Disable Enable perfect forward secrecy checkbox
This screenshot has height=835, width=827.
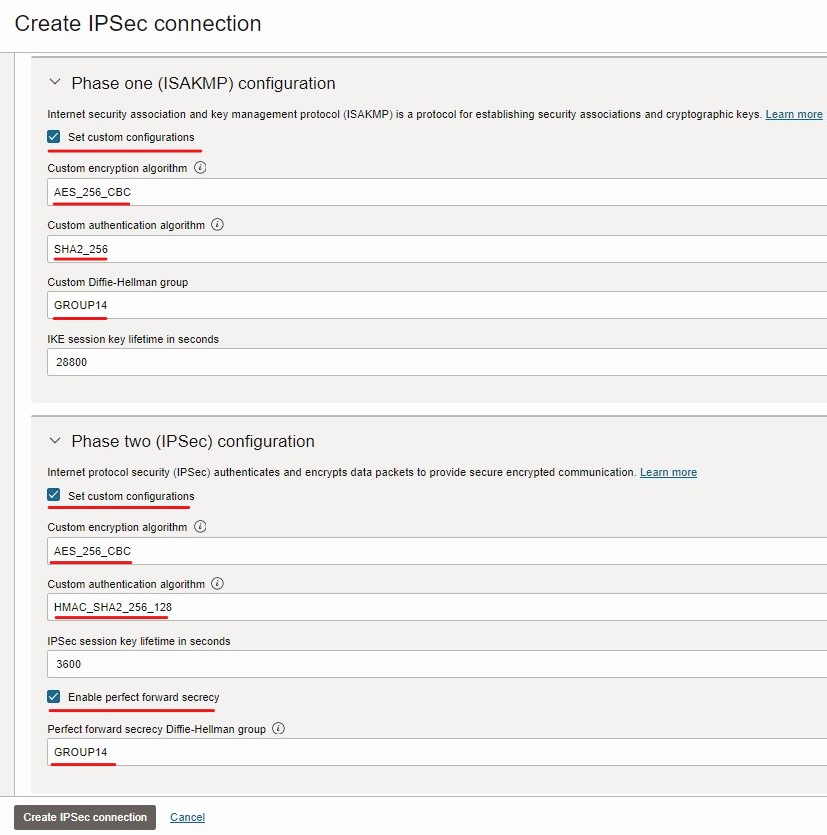coord(54,697)
